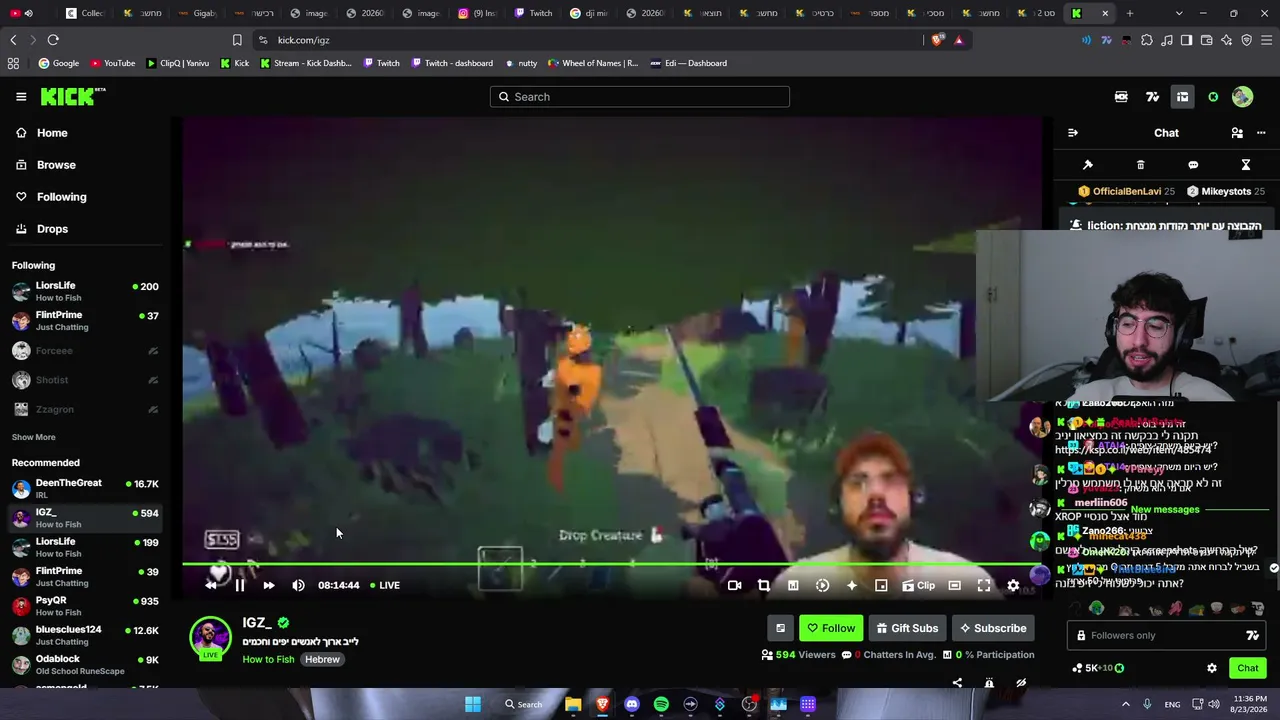This screenshot has width=1280, height=720.
Task: Subscribe to the IGZ_ channel
Action: click(x=993, y=628)
